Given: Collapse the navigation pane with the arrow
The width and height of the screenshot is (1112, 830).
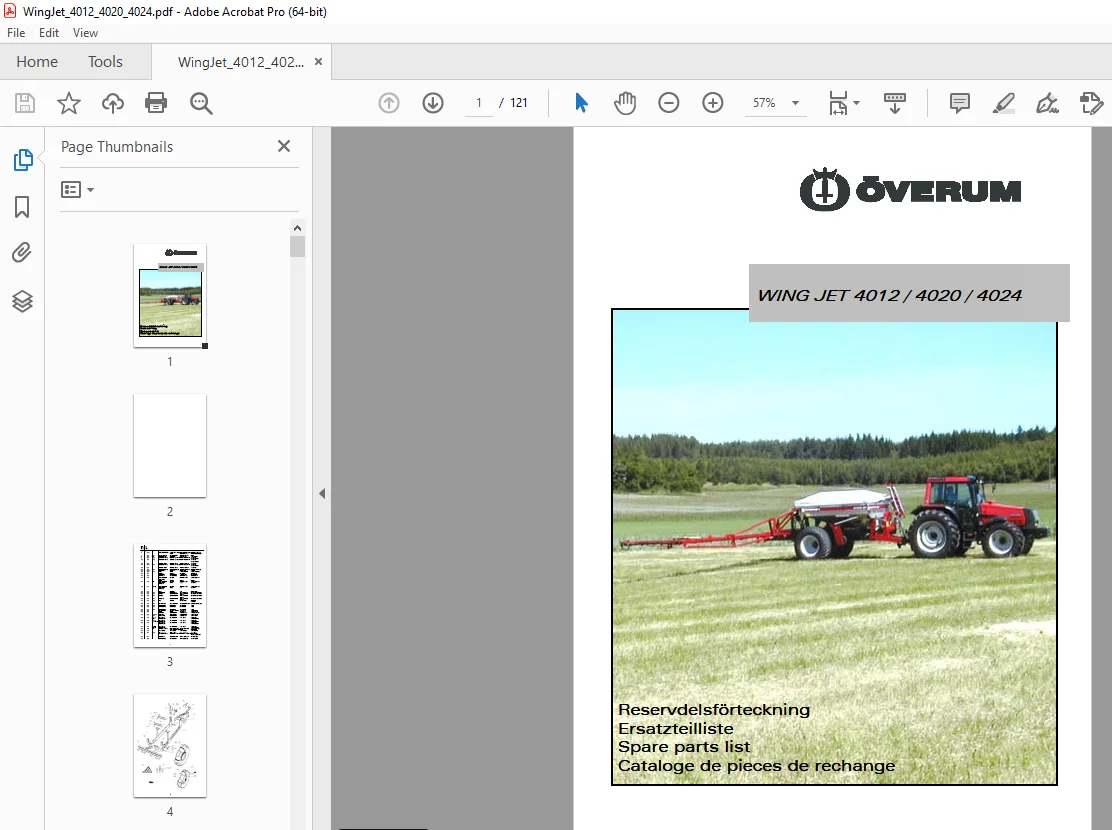Looking at the screenshot, I should (x=322, y=494).
